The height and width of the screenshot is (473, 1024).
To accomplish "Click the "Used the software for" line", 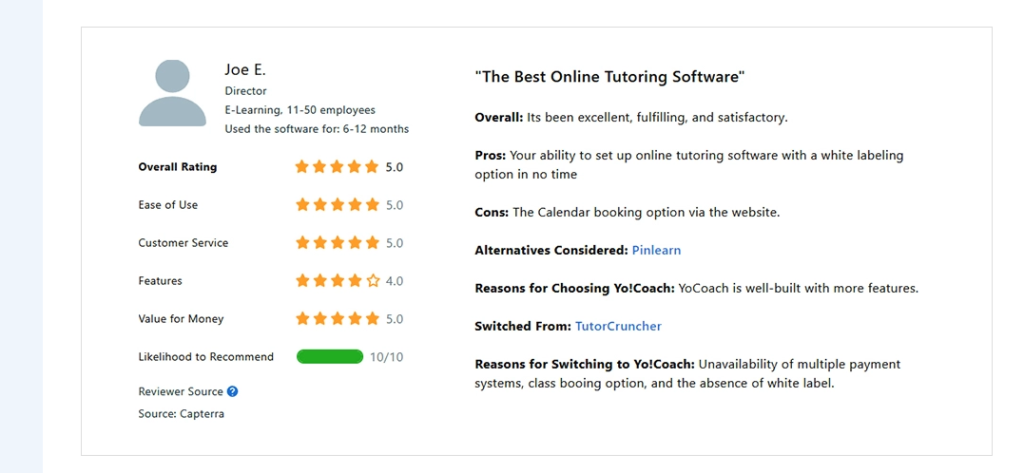I will tap(316, 129).
